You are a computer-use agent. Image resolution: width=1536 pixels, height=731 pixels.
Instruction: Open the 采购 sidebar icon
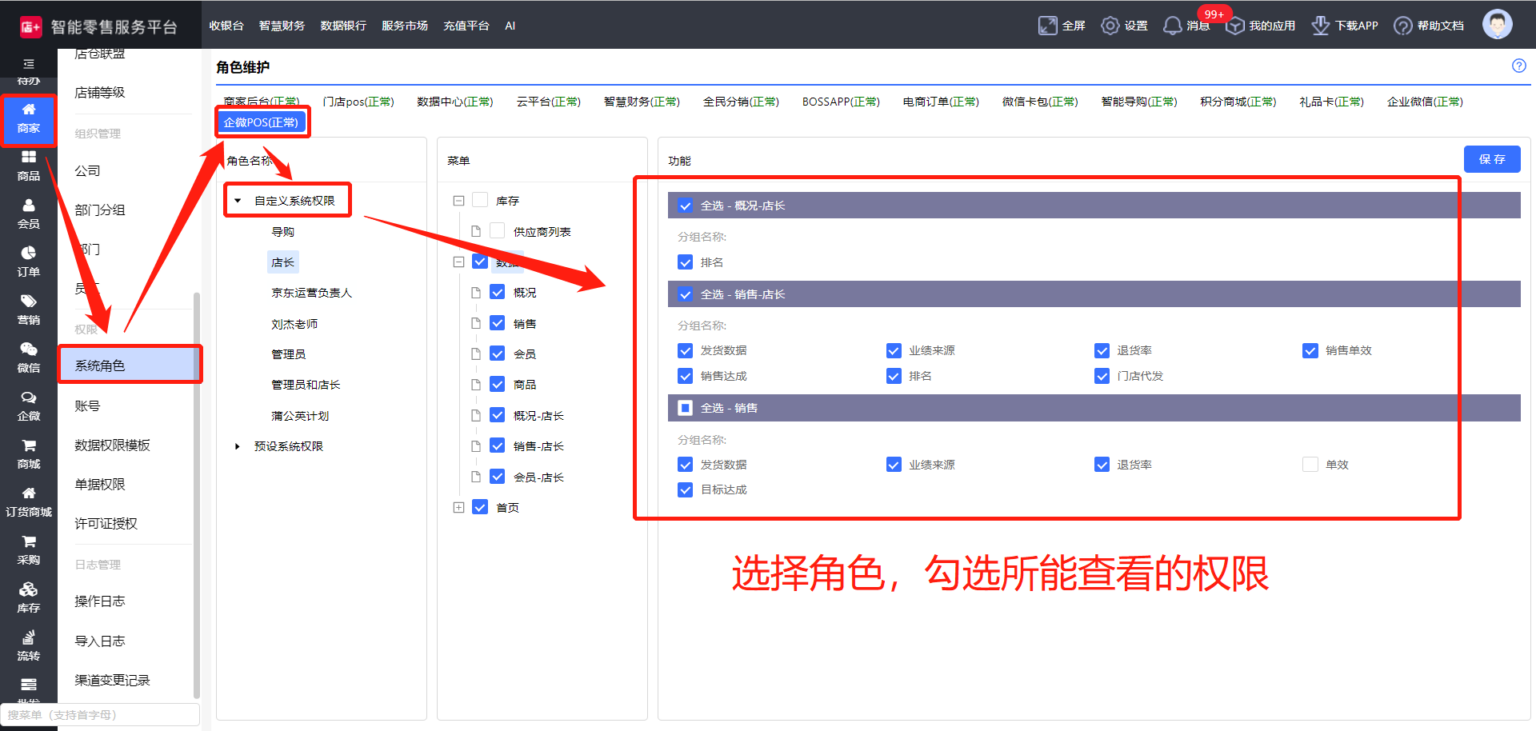[28, 550]
